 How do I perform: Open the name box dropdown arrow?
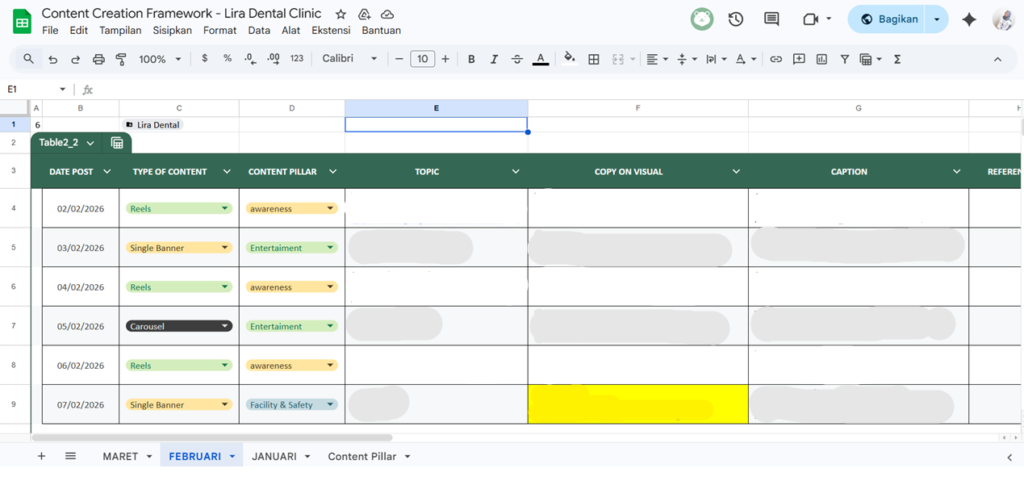[x=63, y=89]
